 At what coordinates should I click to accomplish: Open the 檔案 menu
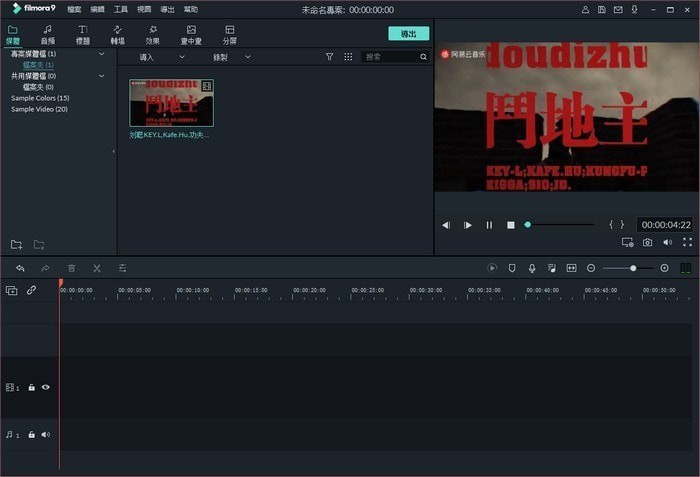[74, 9]
